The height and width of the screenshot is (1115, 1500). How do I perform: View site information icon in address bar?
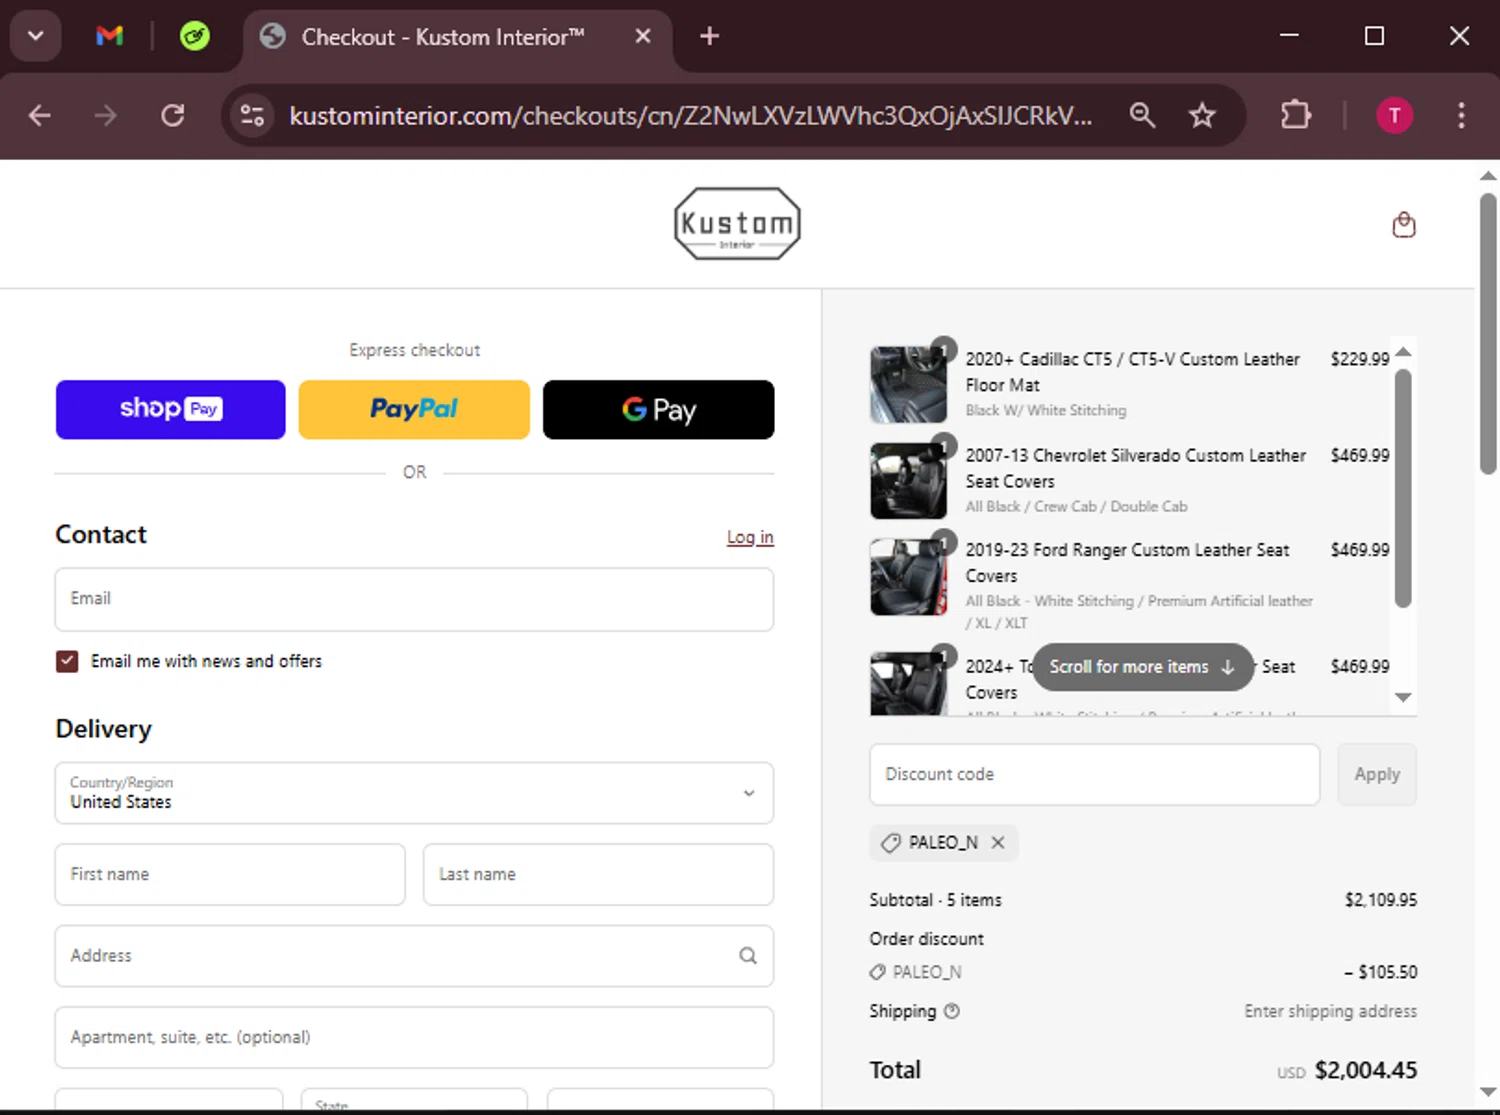tap(253, 115)
